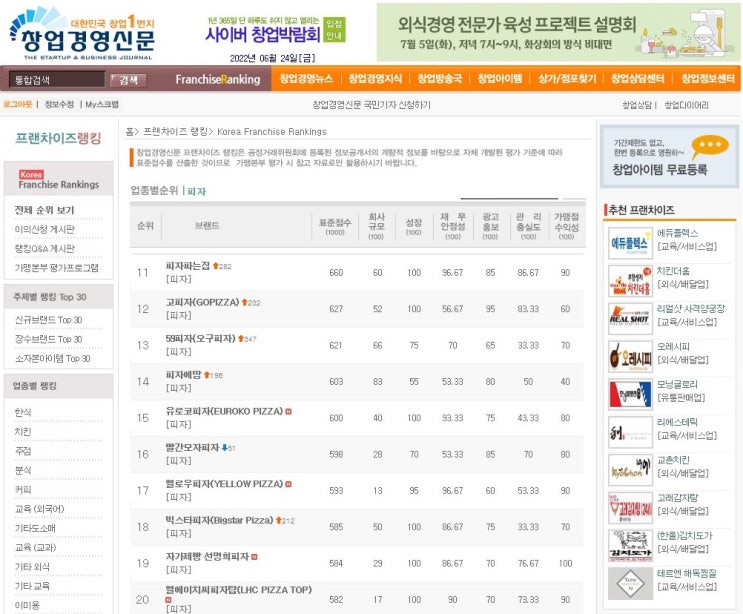
Task: Click the 테르엔 해독찜질 franchise logo
Action: coord(630,584)
